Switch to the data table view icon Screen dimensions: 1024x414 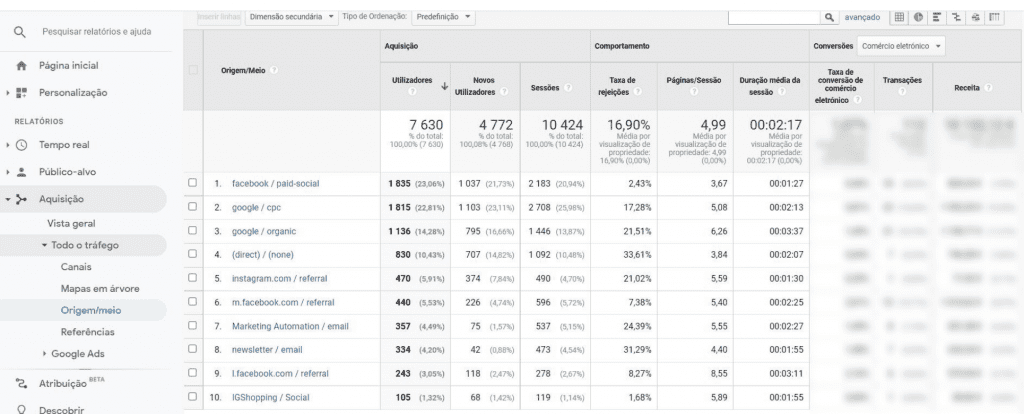click(899, 18)
